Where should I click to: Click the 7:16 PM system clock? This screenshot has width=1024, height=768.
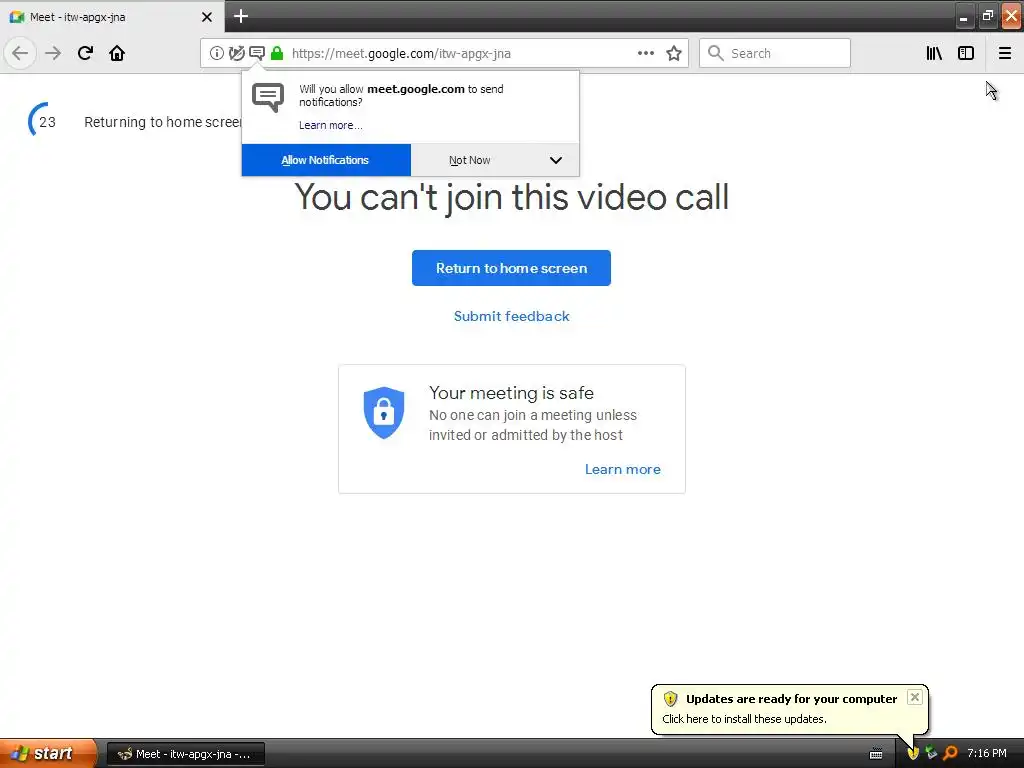point(987,753)
